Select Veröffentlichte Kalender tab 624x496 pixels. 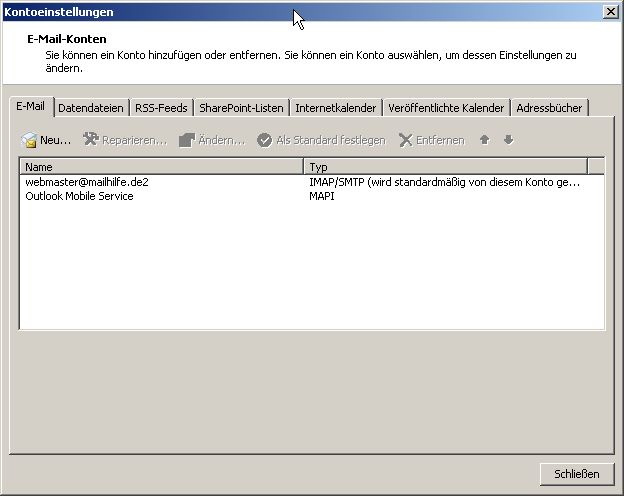pos(446,108)
